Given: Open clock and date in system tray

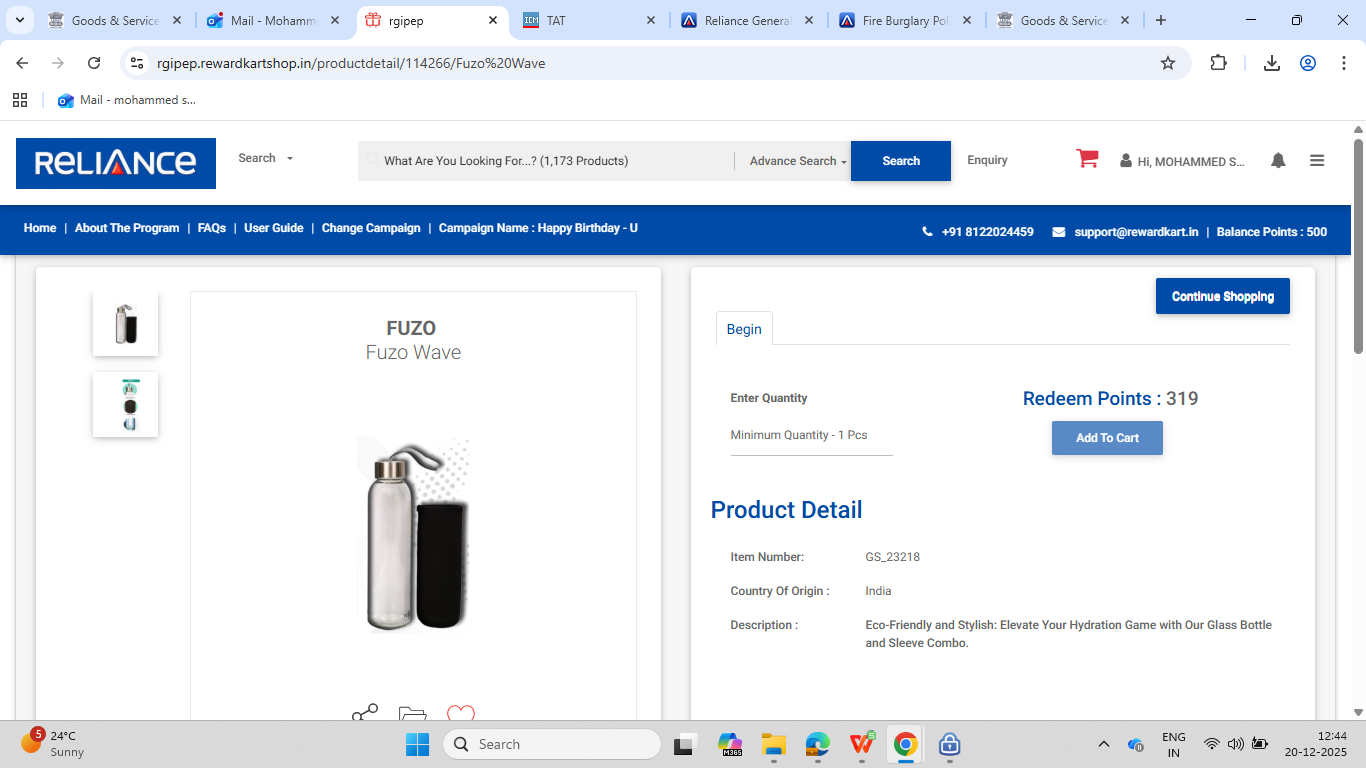Looking at the screenshot, I should (1318, 744).
